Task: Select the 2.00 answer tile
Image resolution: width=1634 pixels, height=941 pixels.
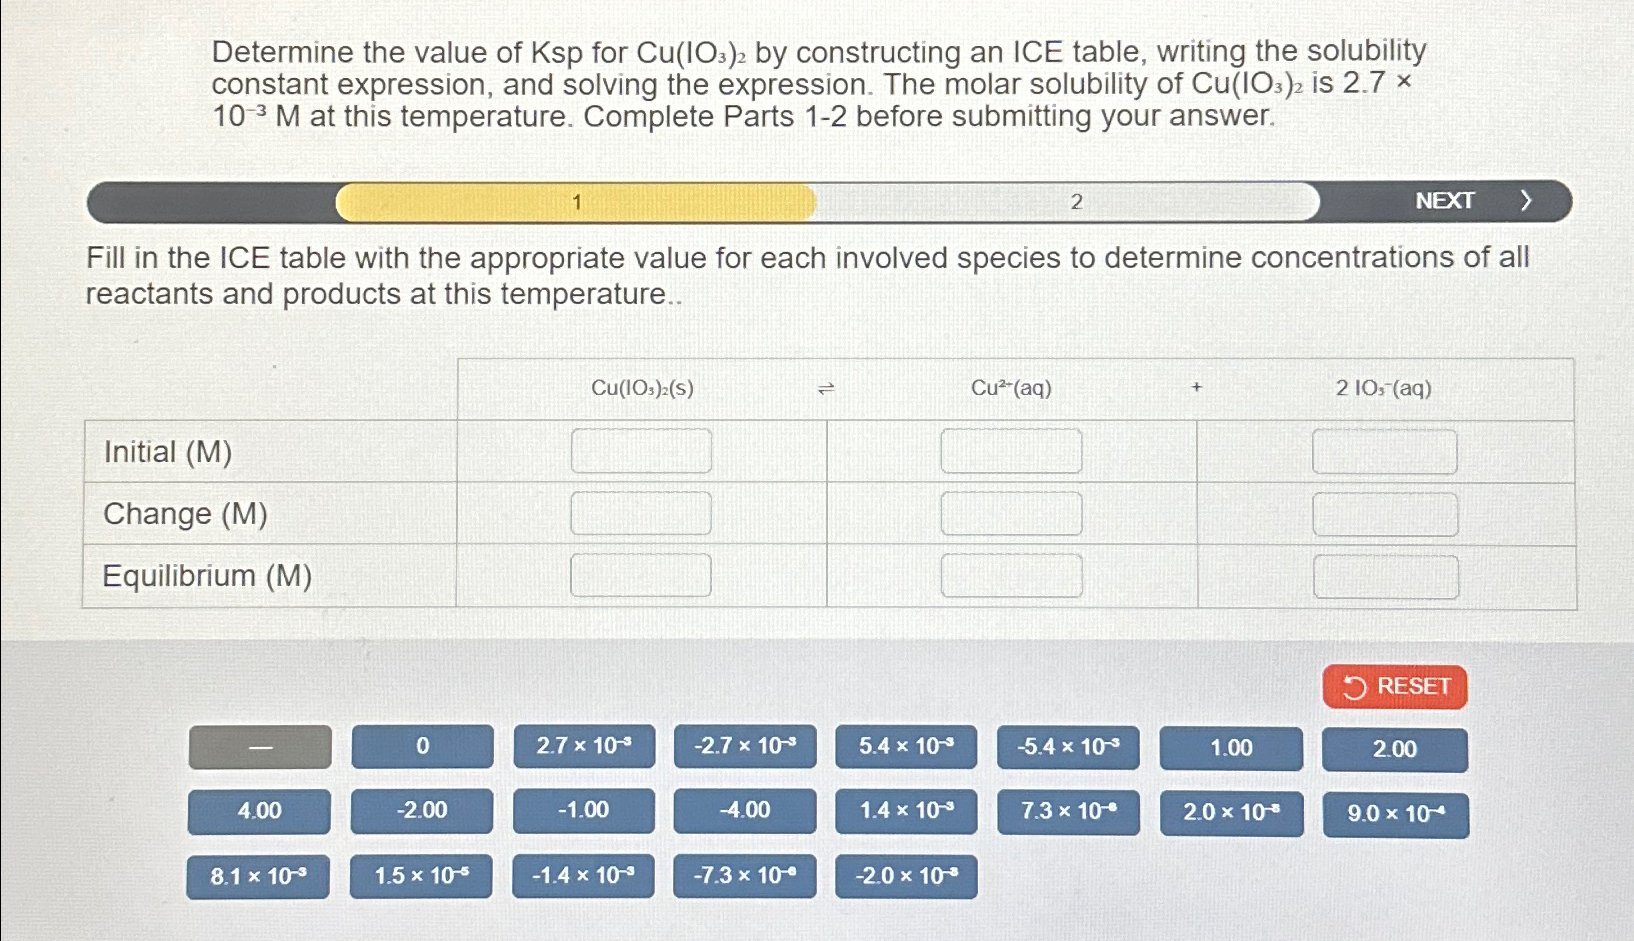Action: pos(1394,750)
